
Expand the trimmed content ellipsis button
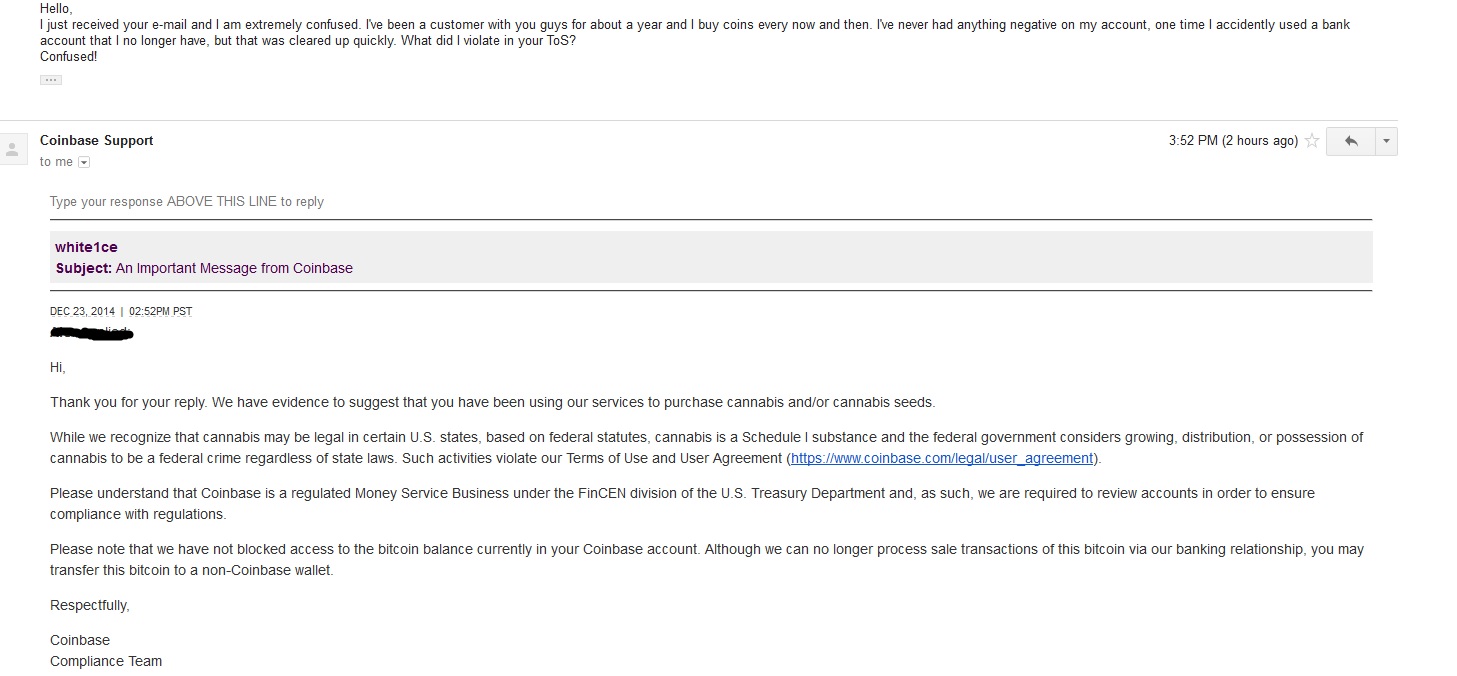(51, 80)
